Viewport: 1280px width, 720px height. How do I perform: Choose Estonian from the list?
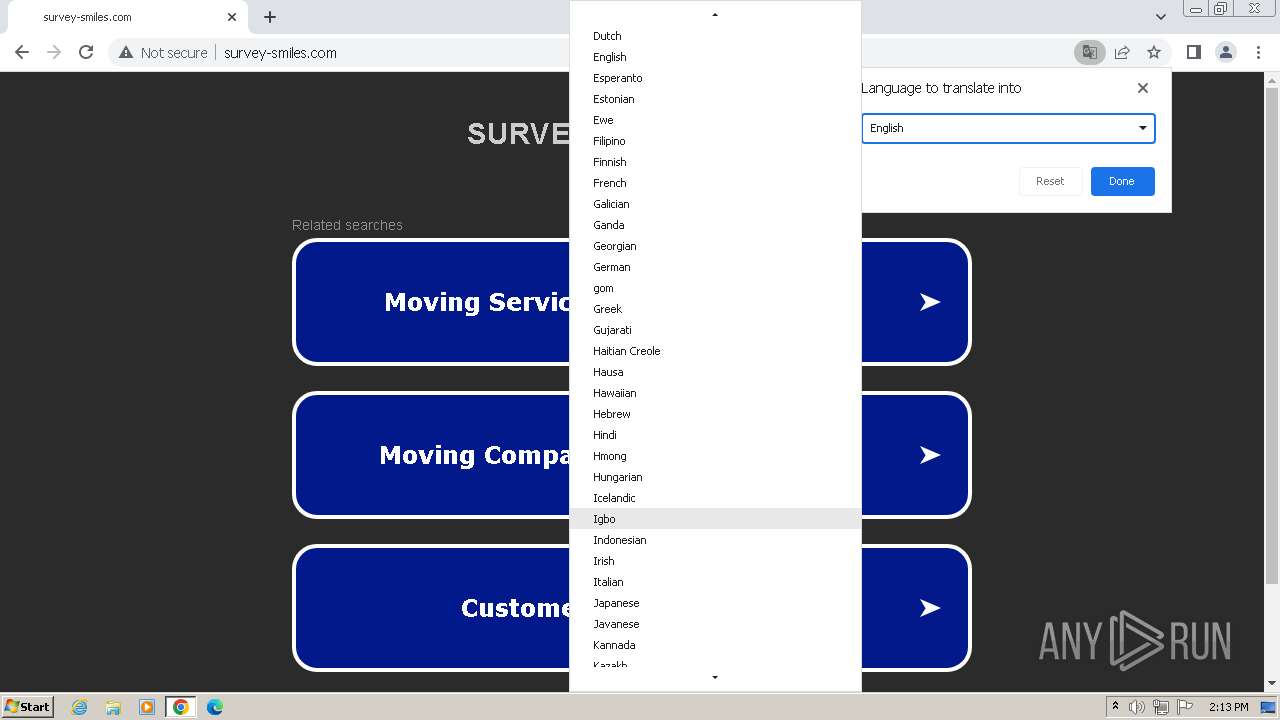pos(715,99)
